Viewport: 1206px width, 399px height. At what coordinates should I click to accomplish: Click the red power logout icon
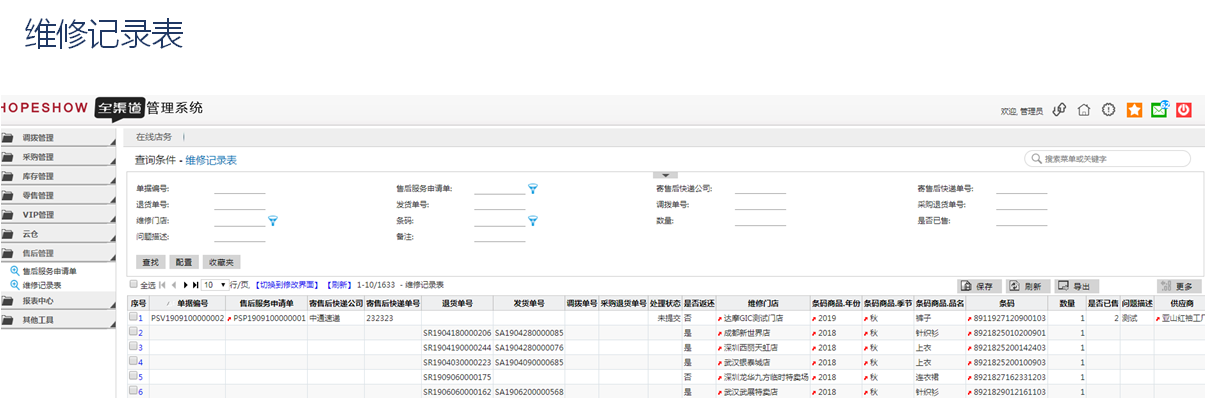[1184, 110]
